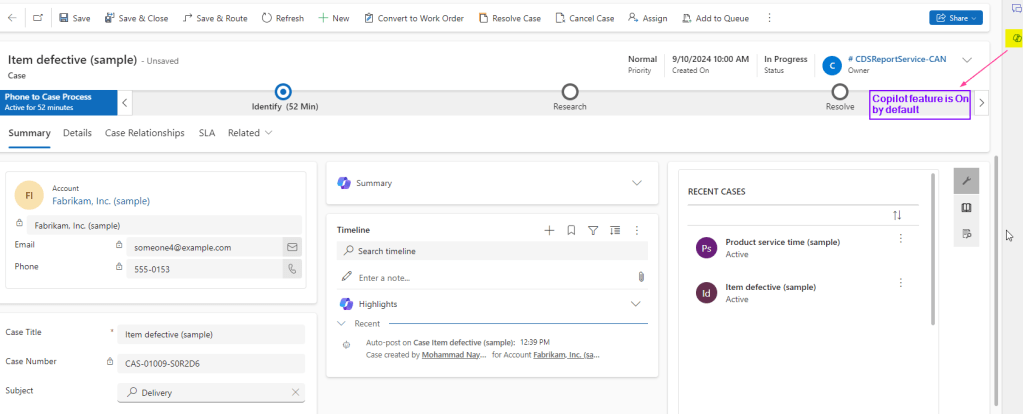Add a new timeline record with plus icon

[549, 230]
